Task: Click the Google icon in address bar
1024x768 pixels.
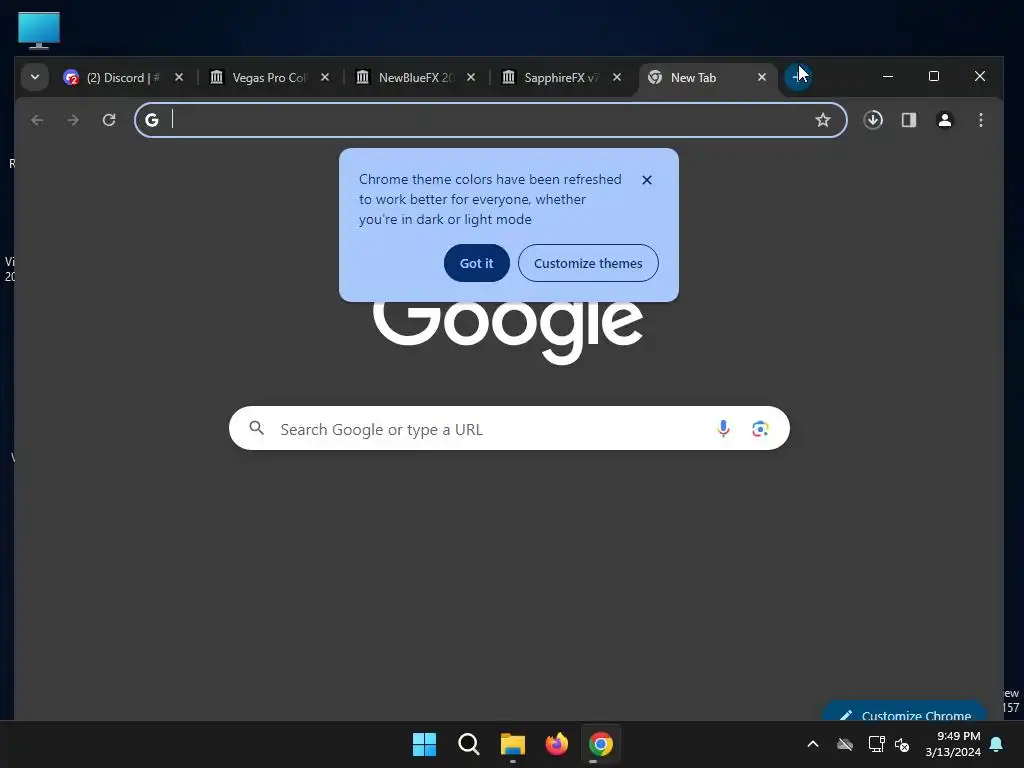Action: (152, 120)
